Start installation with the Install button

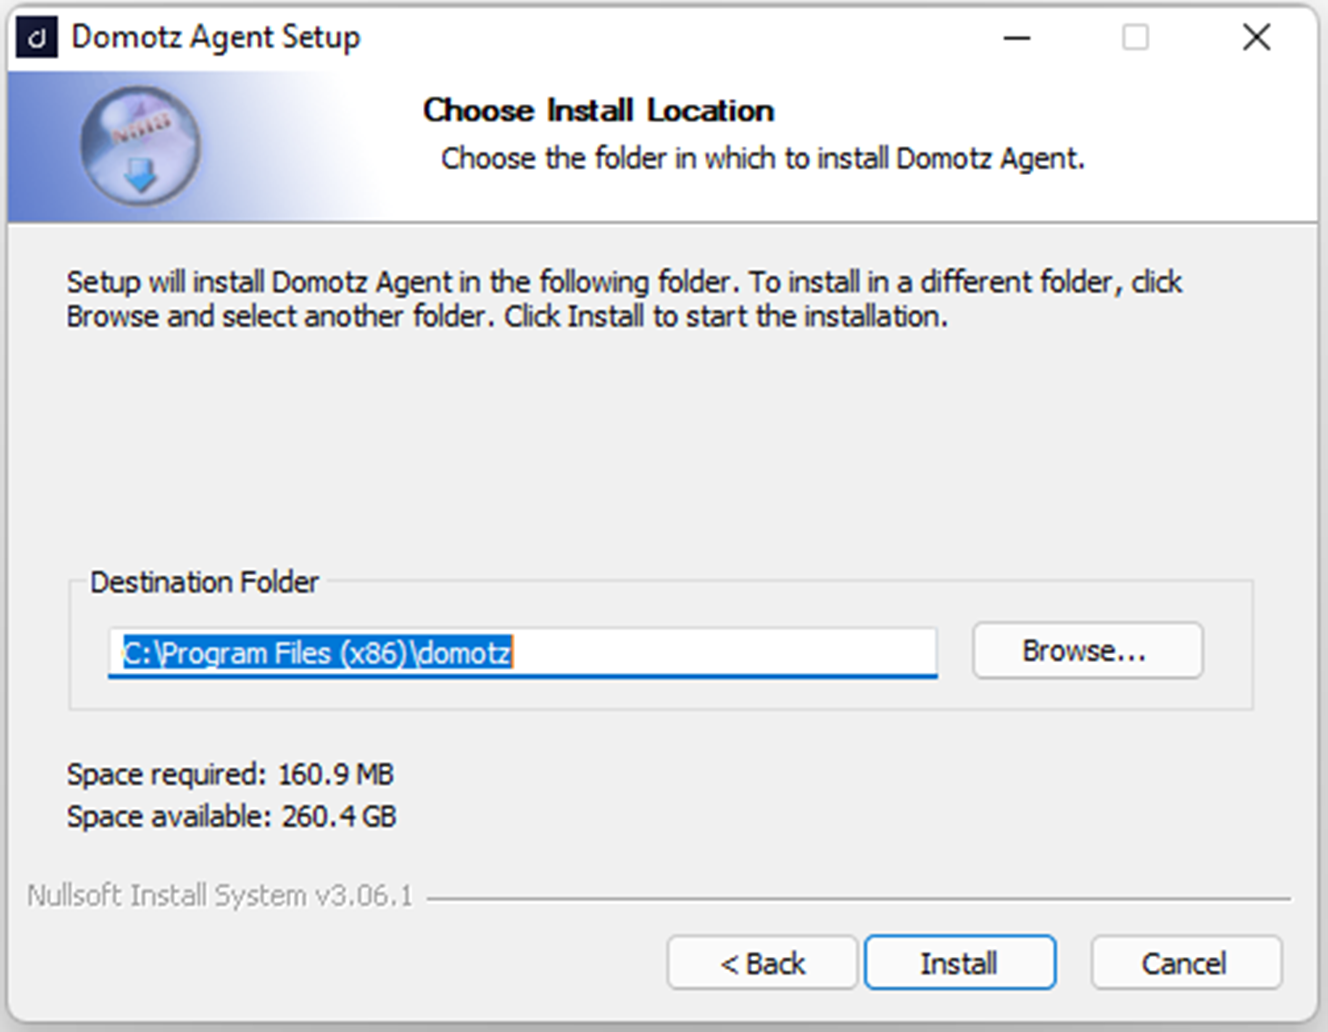958,962
